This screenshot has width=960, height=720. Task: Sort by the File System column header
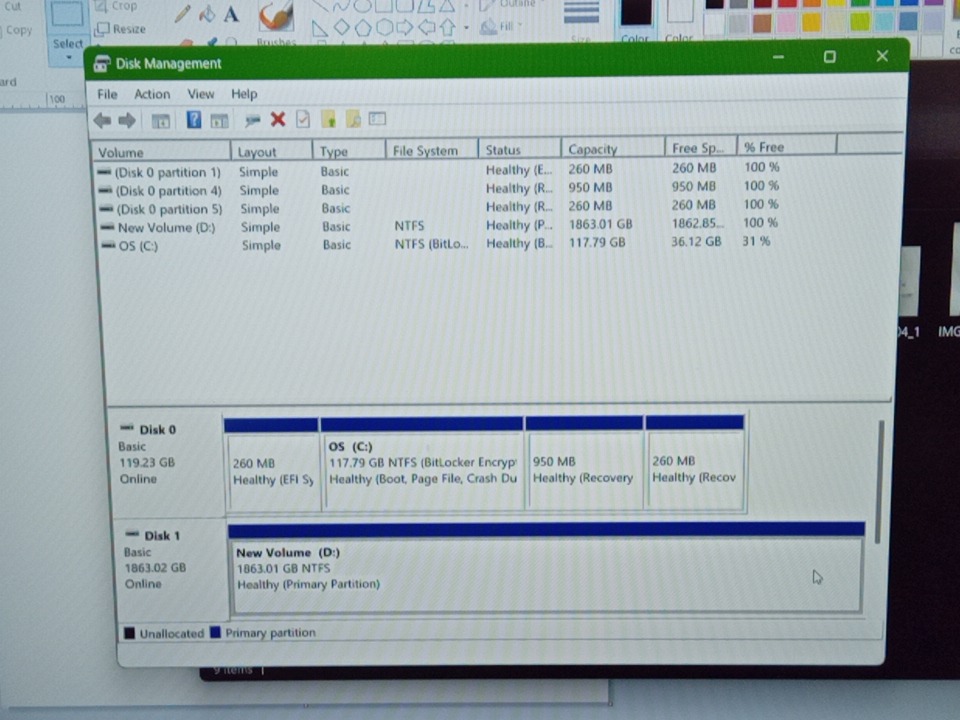(432, 150)
